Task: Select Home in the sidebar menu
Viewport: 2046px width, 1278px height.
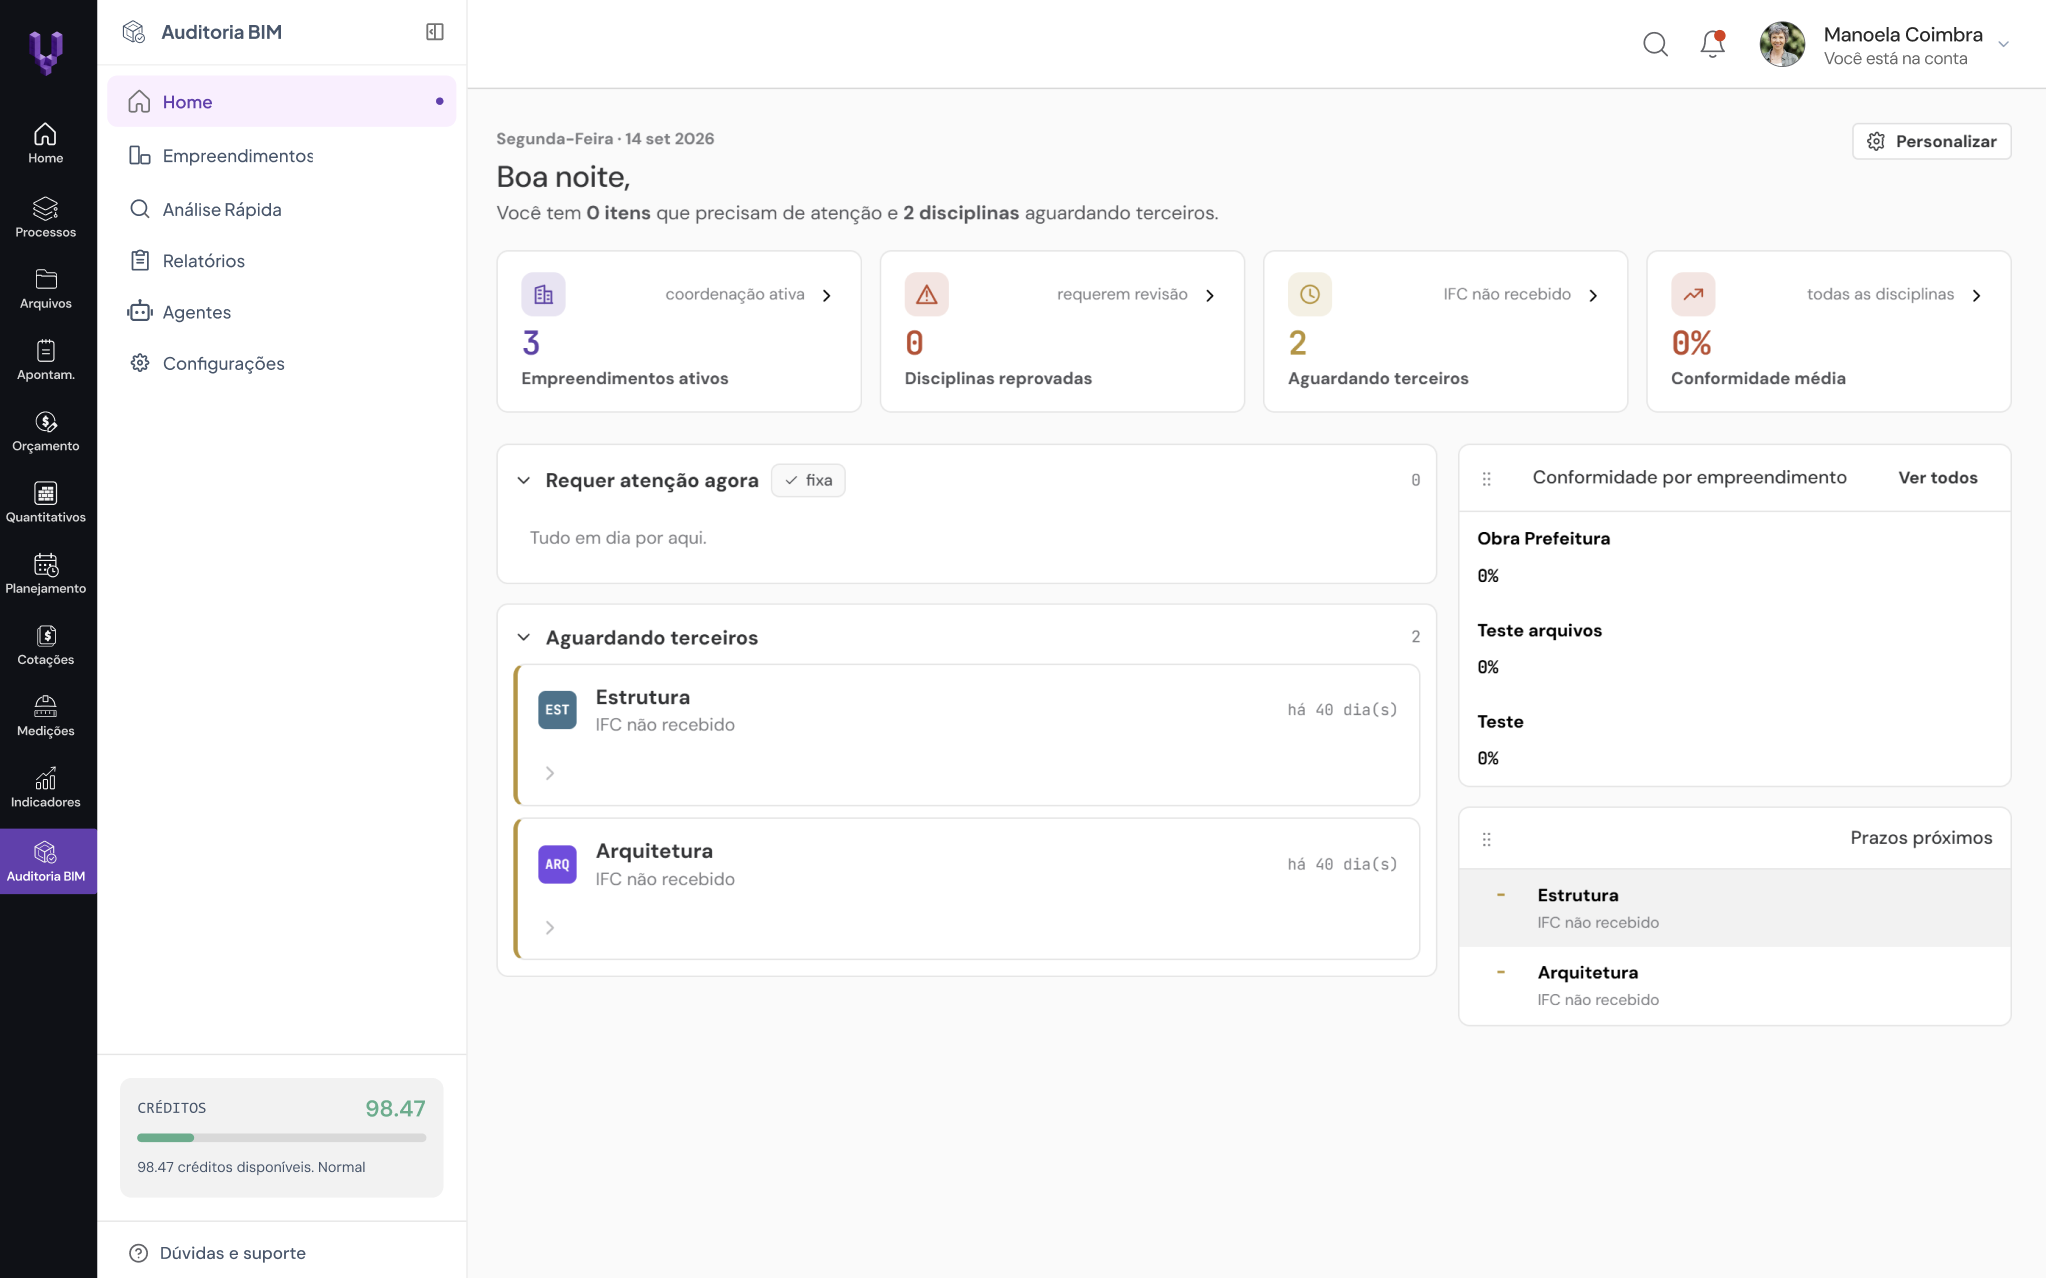Action: [x=281, y=102]
